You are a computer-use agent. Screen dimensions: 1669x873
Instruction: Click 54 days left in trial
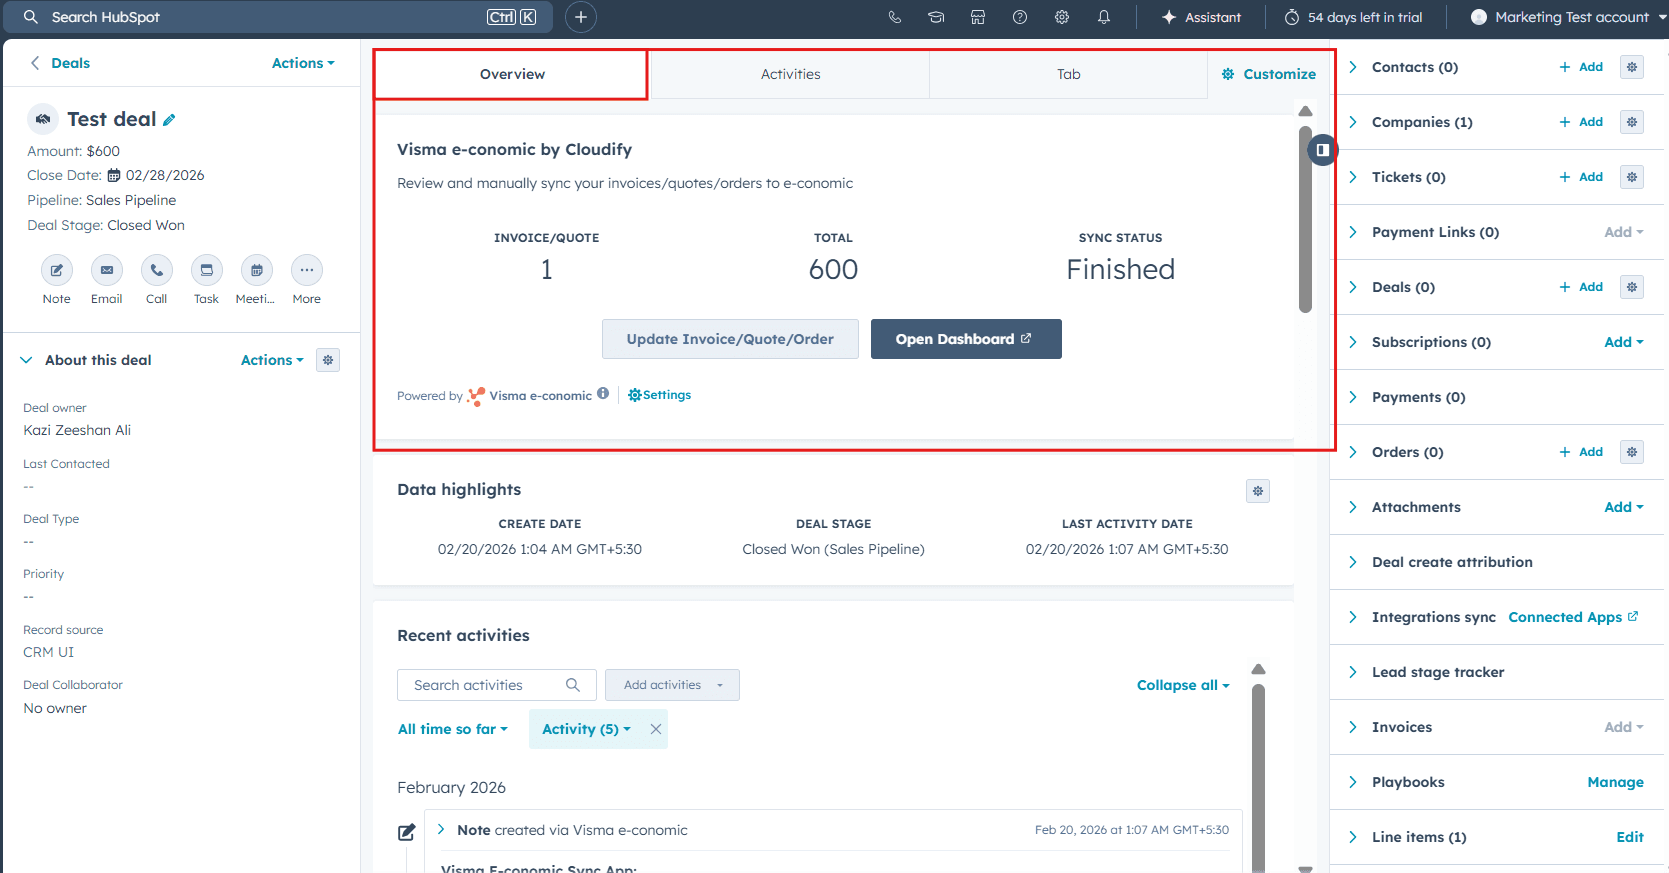[1353, 17]
